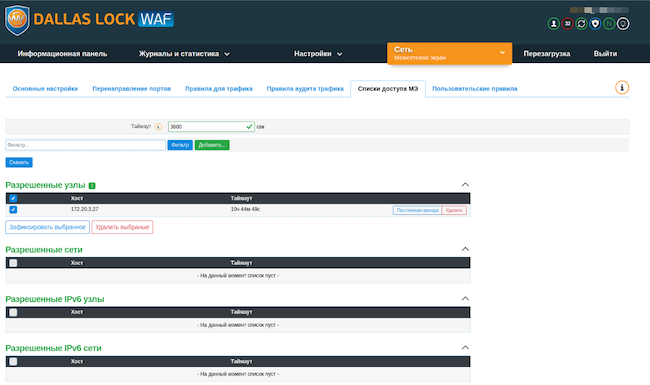Open the Журналы и статистика dropdown menu

pos(184,54)
